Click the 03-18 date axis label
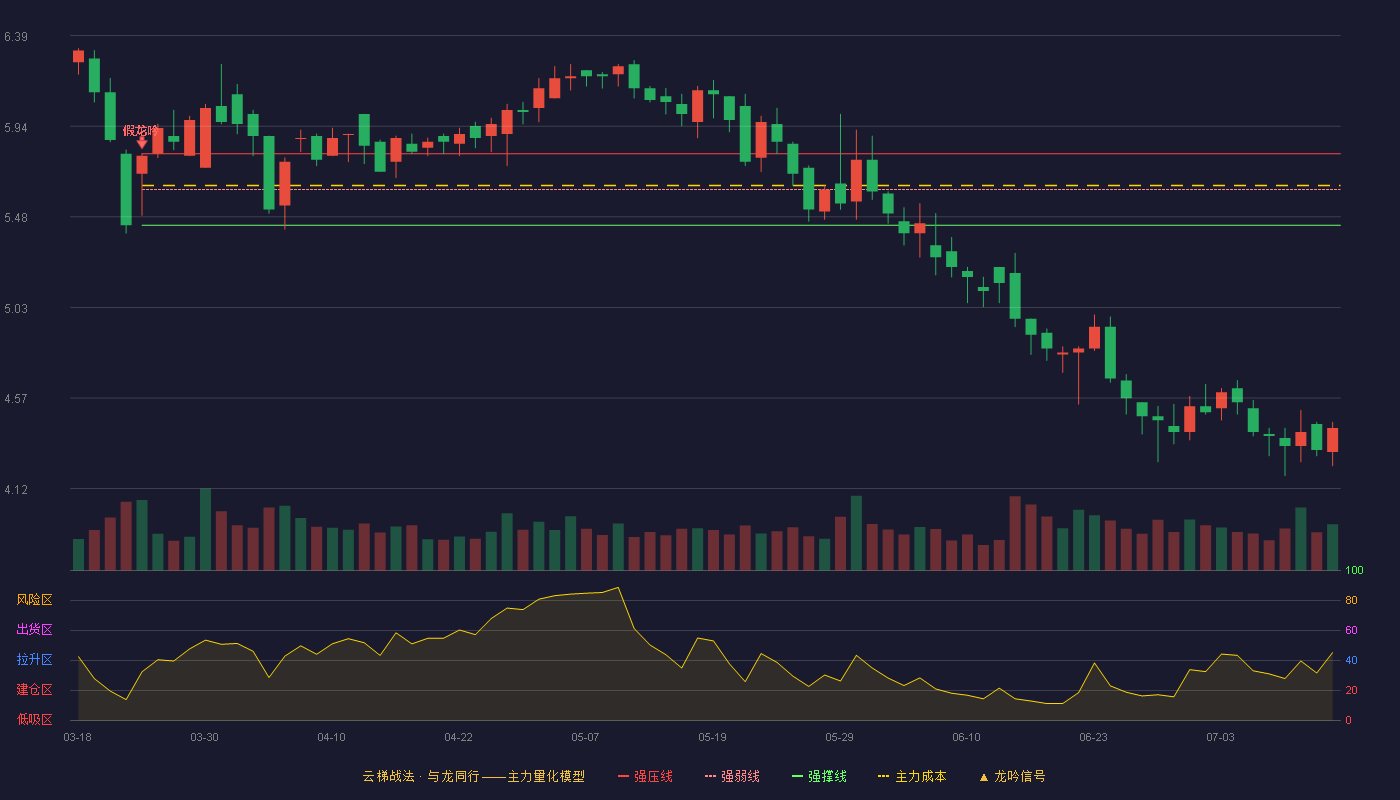Image resolution: width=1400 pixels, height=800 pixels. point(77,737)
